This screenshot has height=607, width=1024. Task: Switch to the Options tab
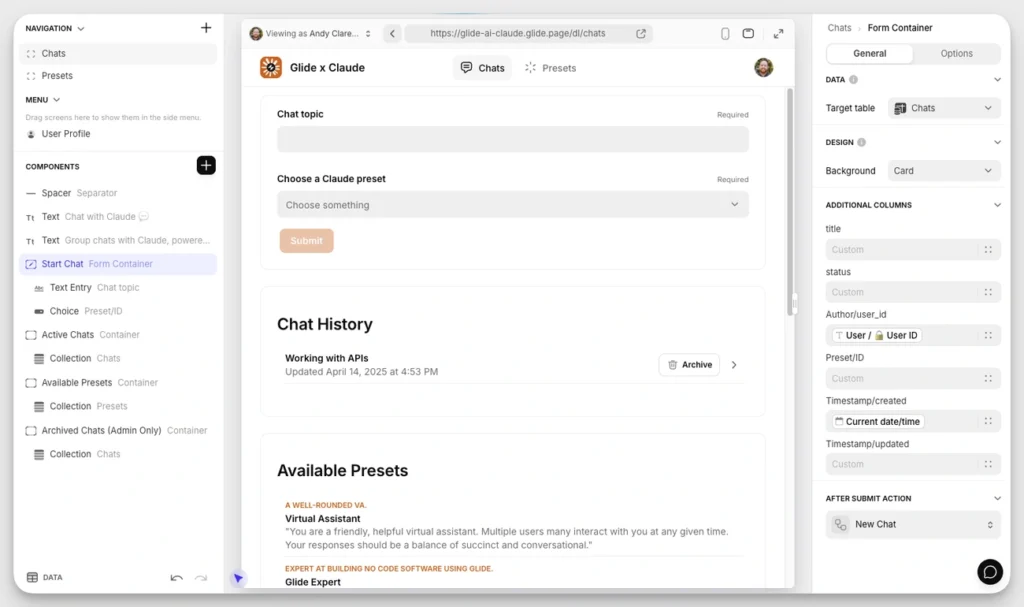pos(956,54)
